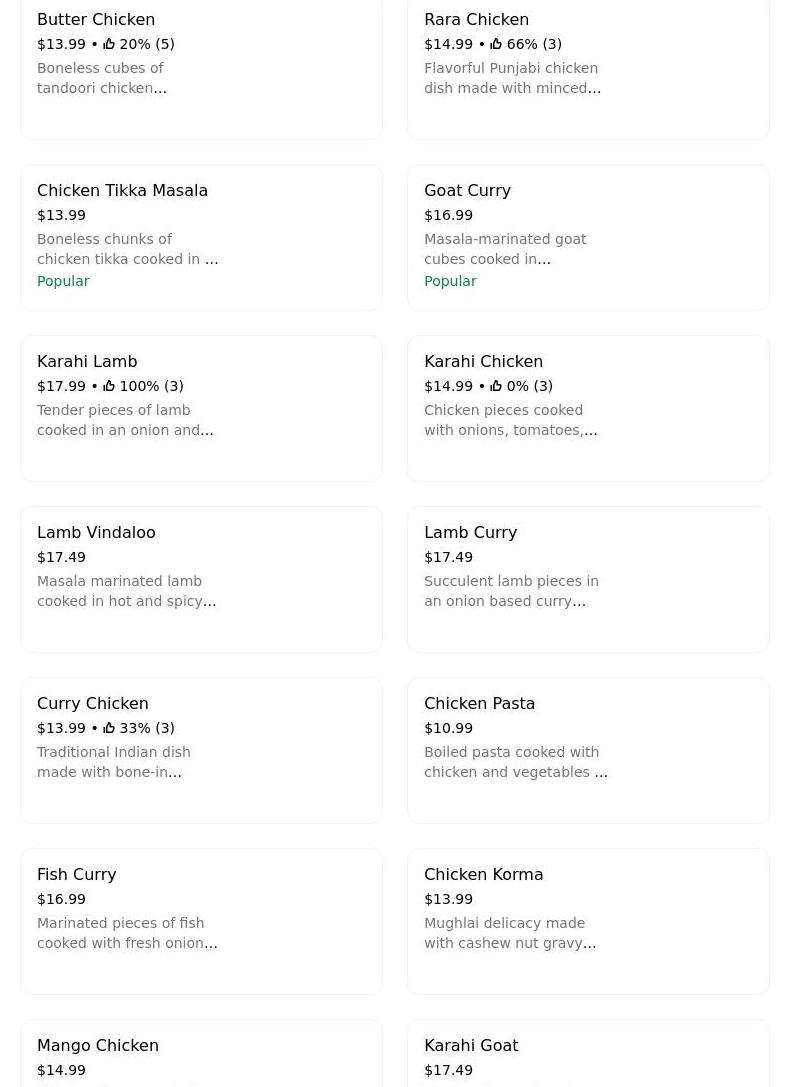Click thumbs-up rating icon for Rara Chicken
Viewport: 804px width, 1087px height.
point(496,44)
